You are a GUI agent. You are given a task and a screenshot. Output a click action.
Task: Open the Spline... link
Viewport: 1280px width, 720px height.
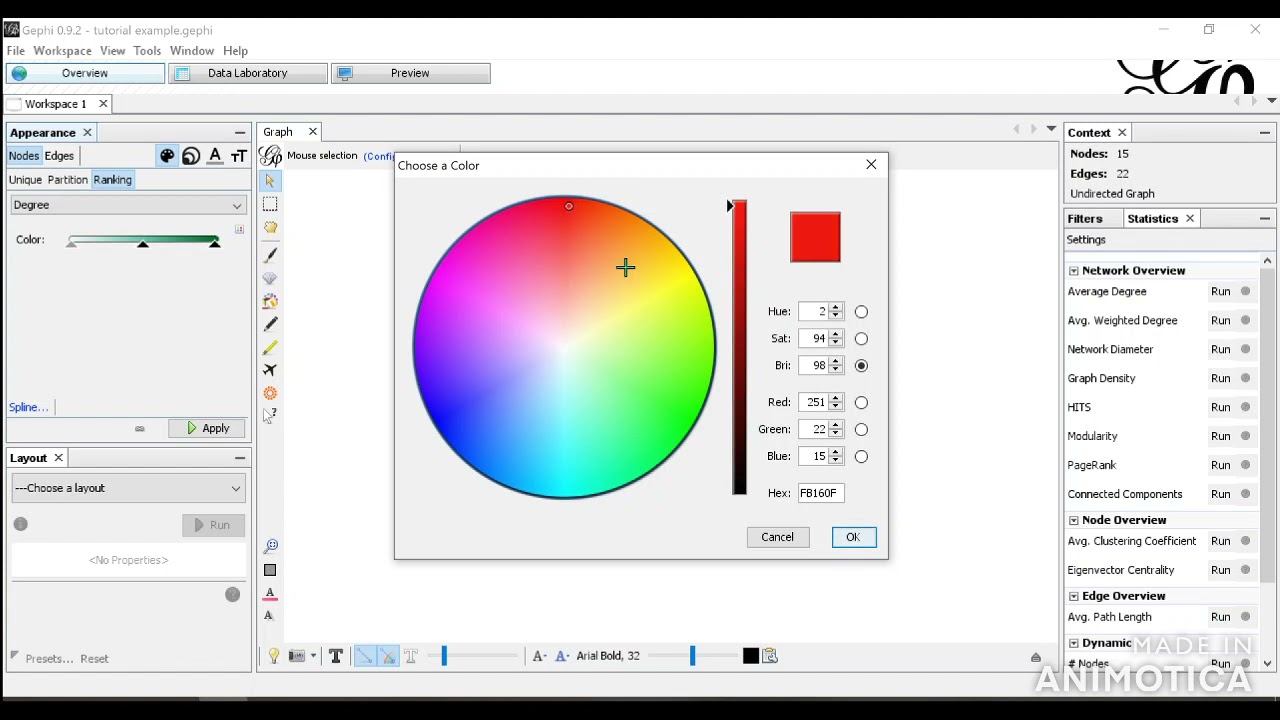(x=28, y=408)
